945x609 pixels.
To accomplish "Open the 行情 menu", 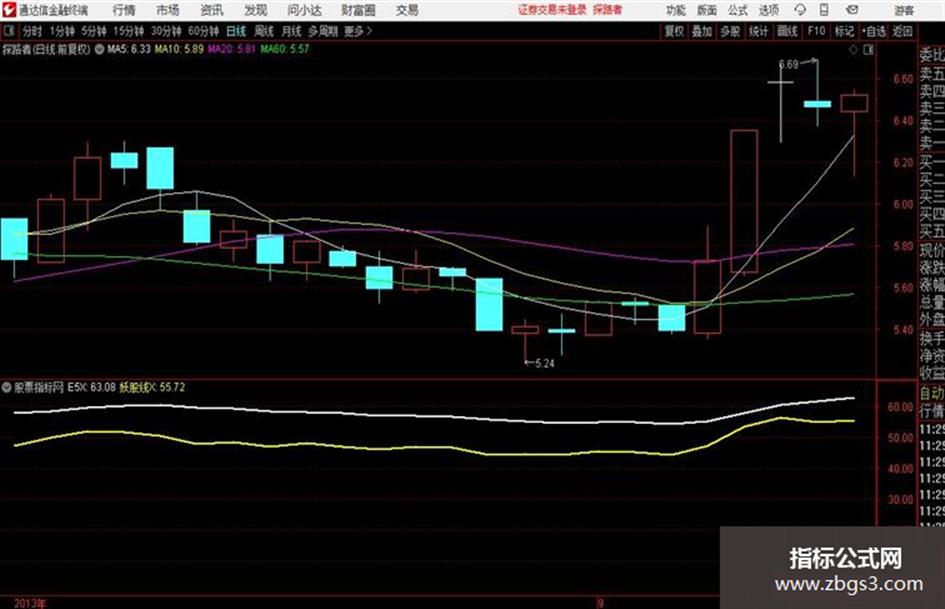I will (x=124, y=10).
